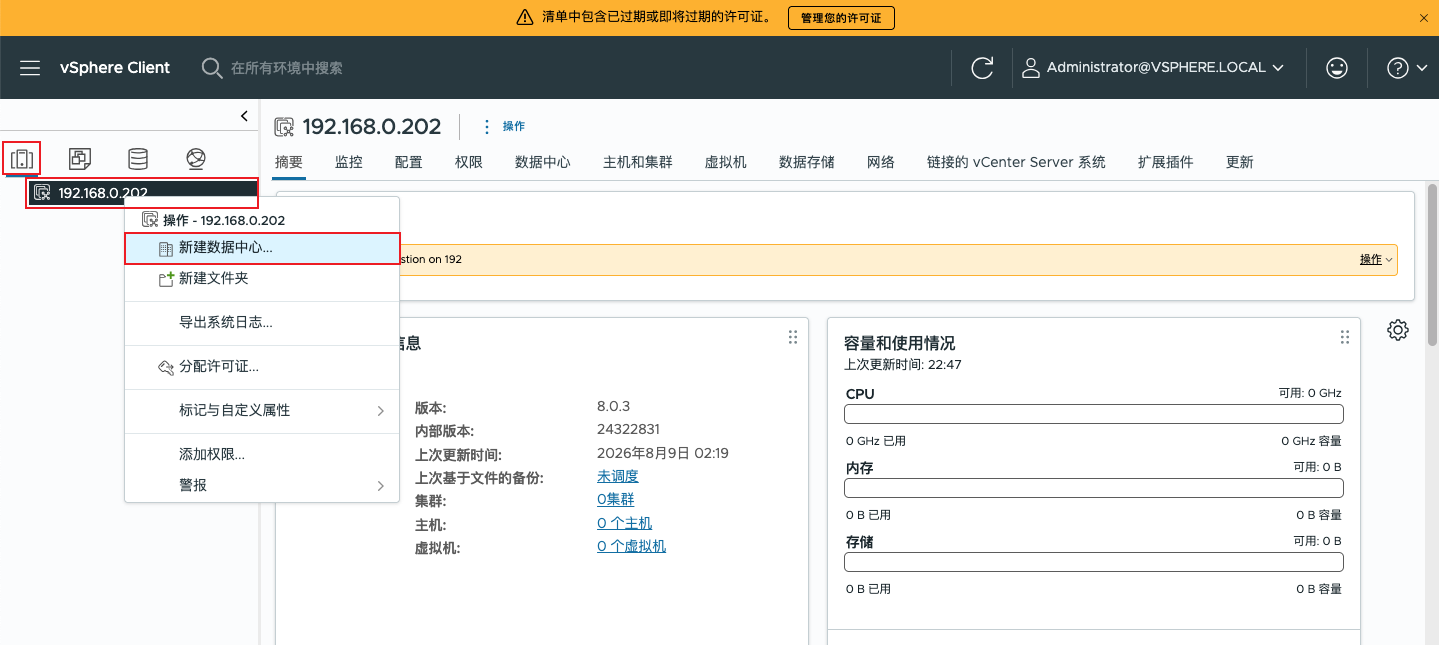Open the 0 个虚拟机 link
Viewport: 1439px width, 645px height.
[632, 546]
